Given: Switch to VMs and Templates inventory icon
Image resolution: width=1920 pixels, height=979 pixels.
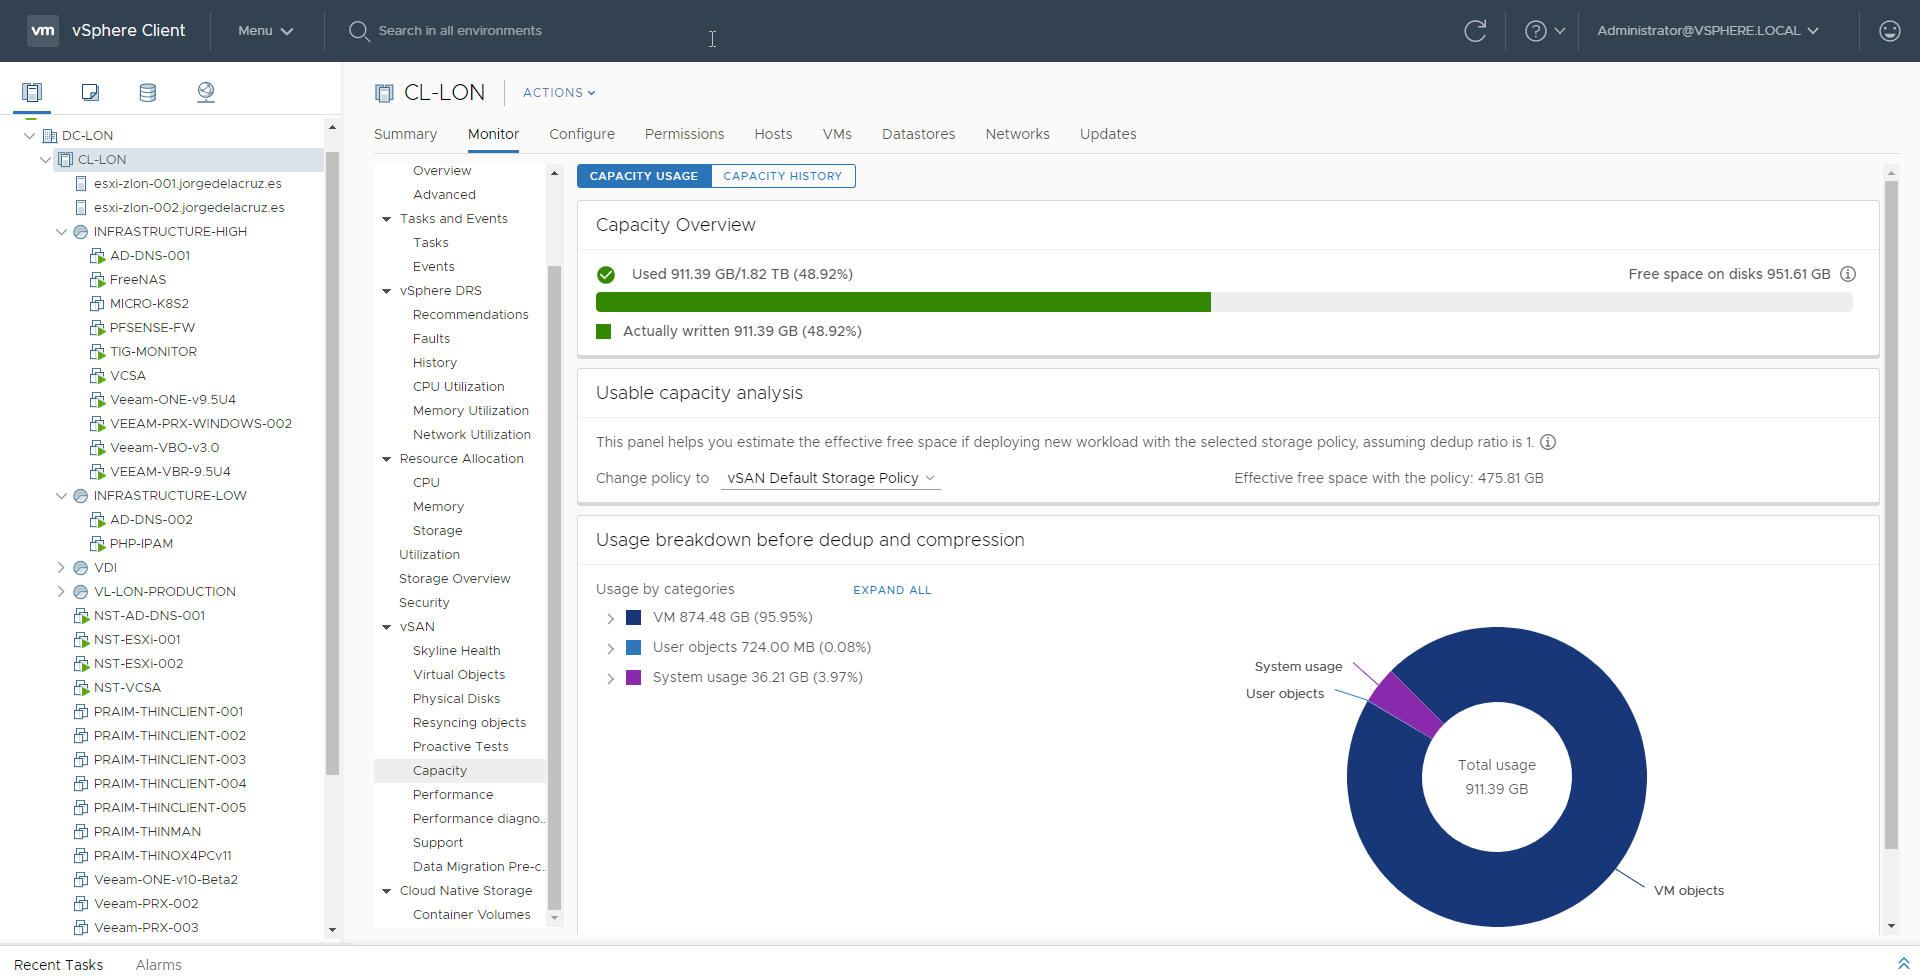Looking at the screenshot, I should click(90, 93).
